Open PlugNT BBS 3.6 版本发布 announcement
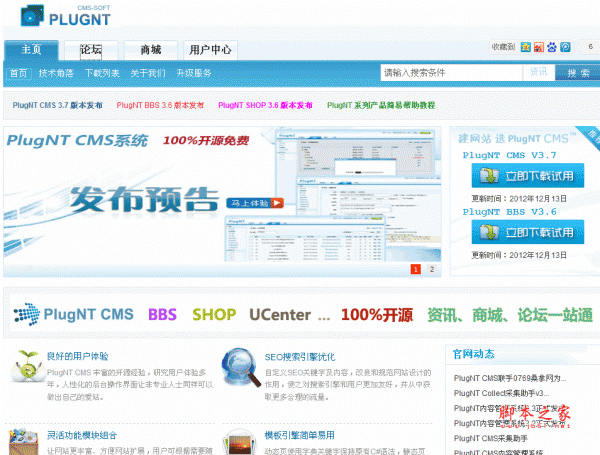This screenshot has height=455, width=600. pos(160,105)
